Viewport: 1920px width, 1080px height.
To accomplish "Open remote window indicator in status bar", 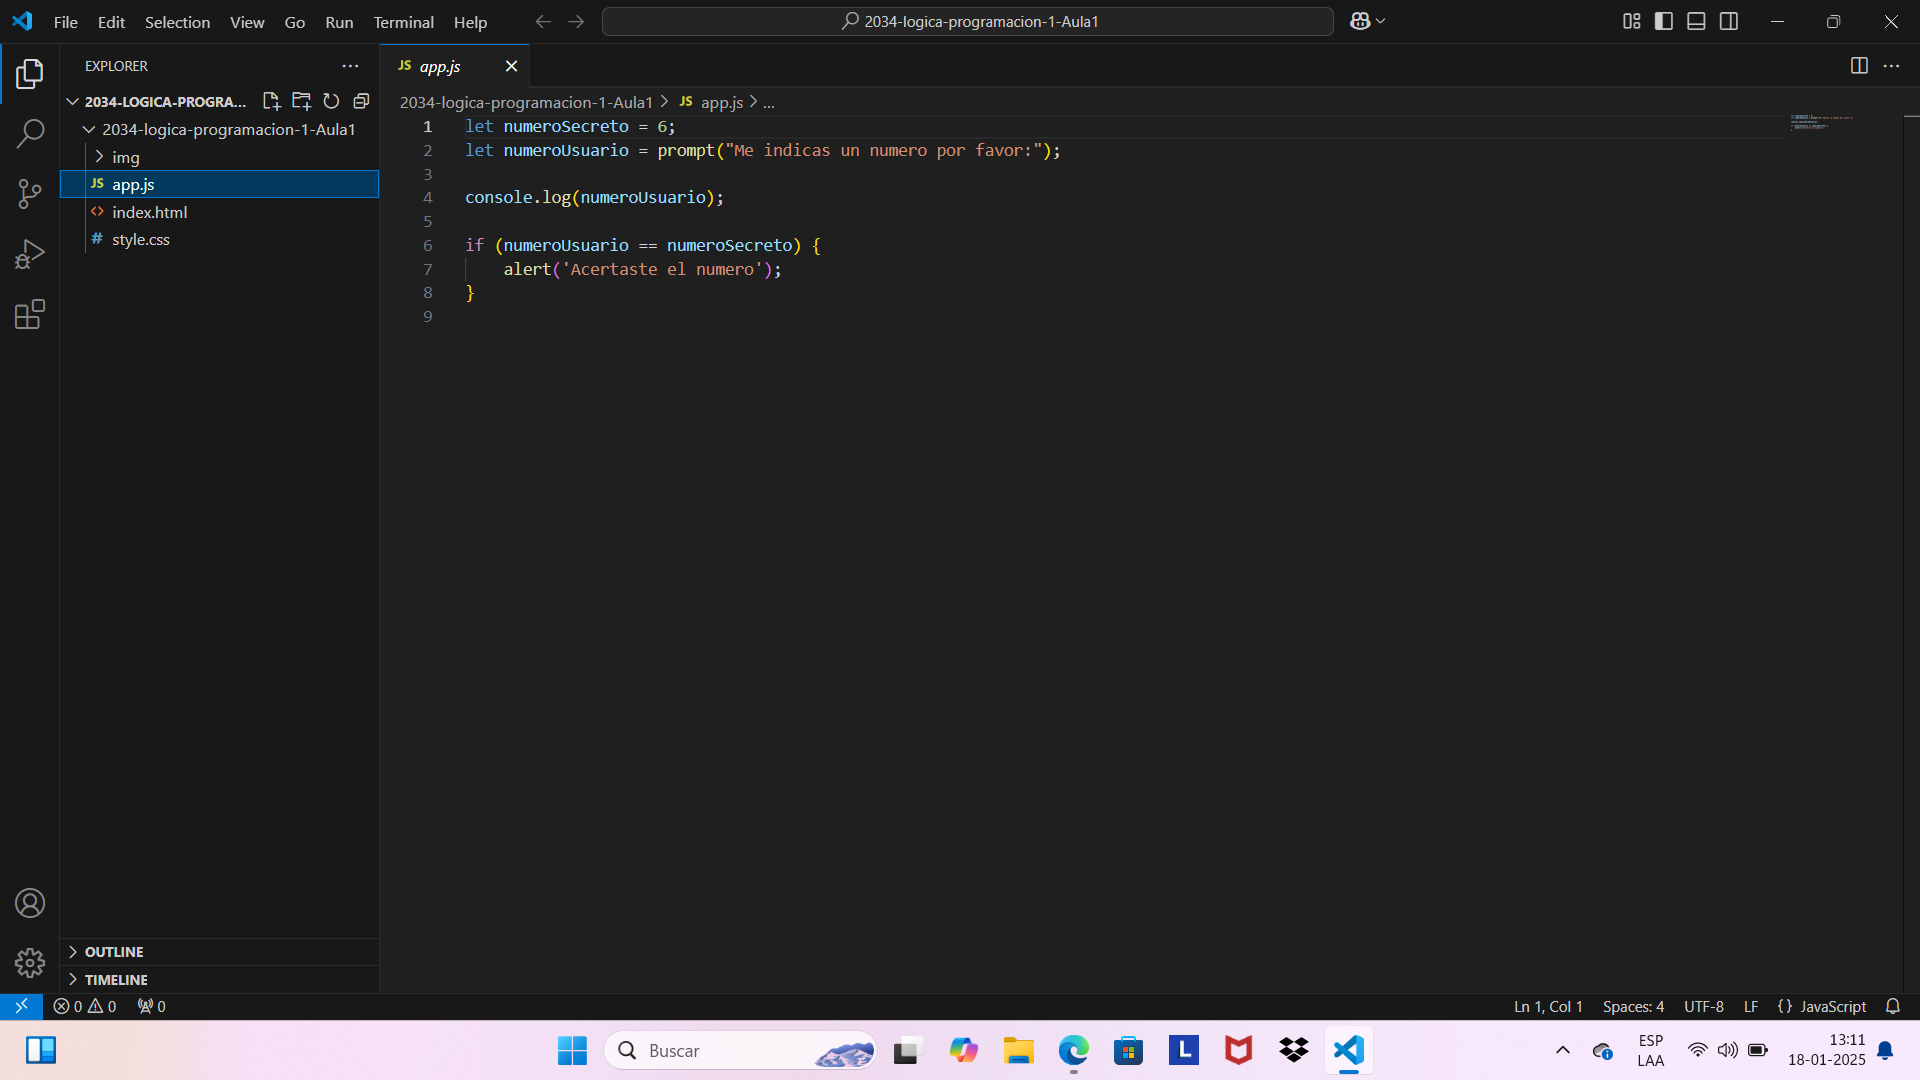I will 21,1006.
